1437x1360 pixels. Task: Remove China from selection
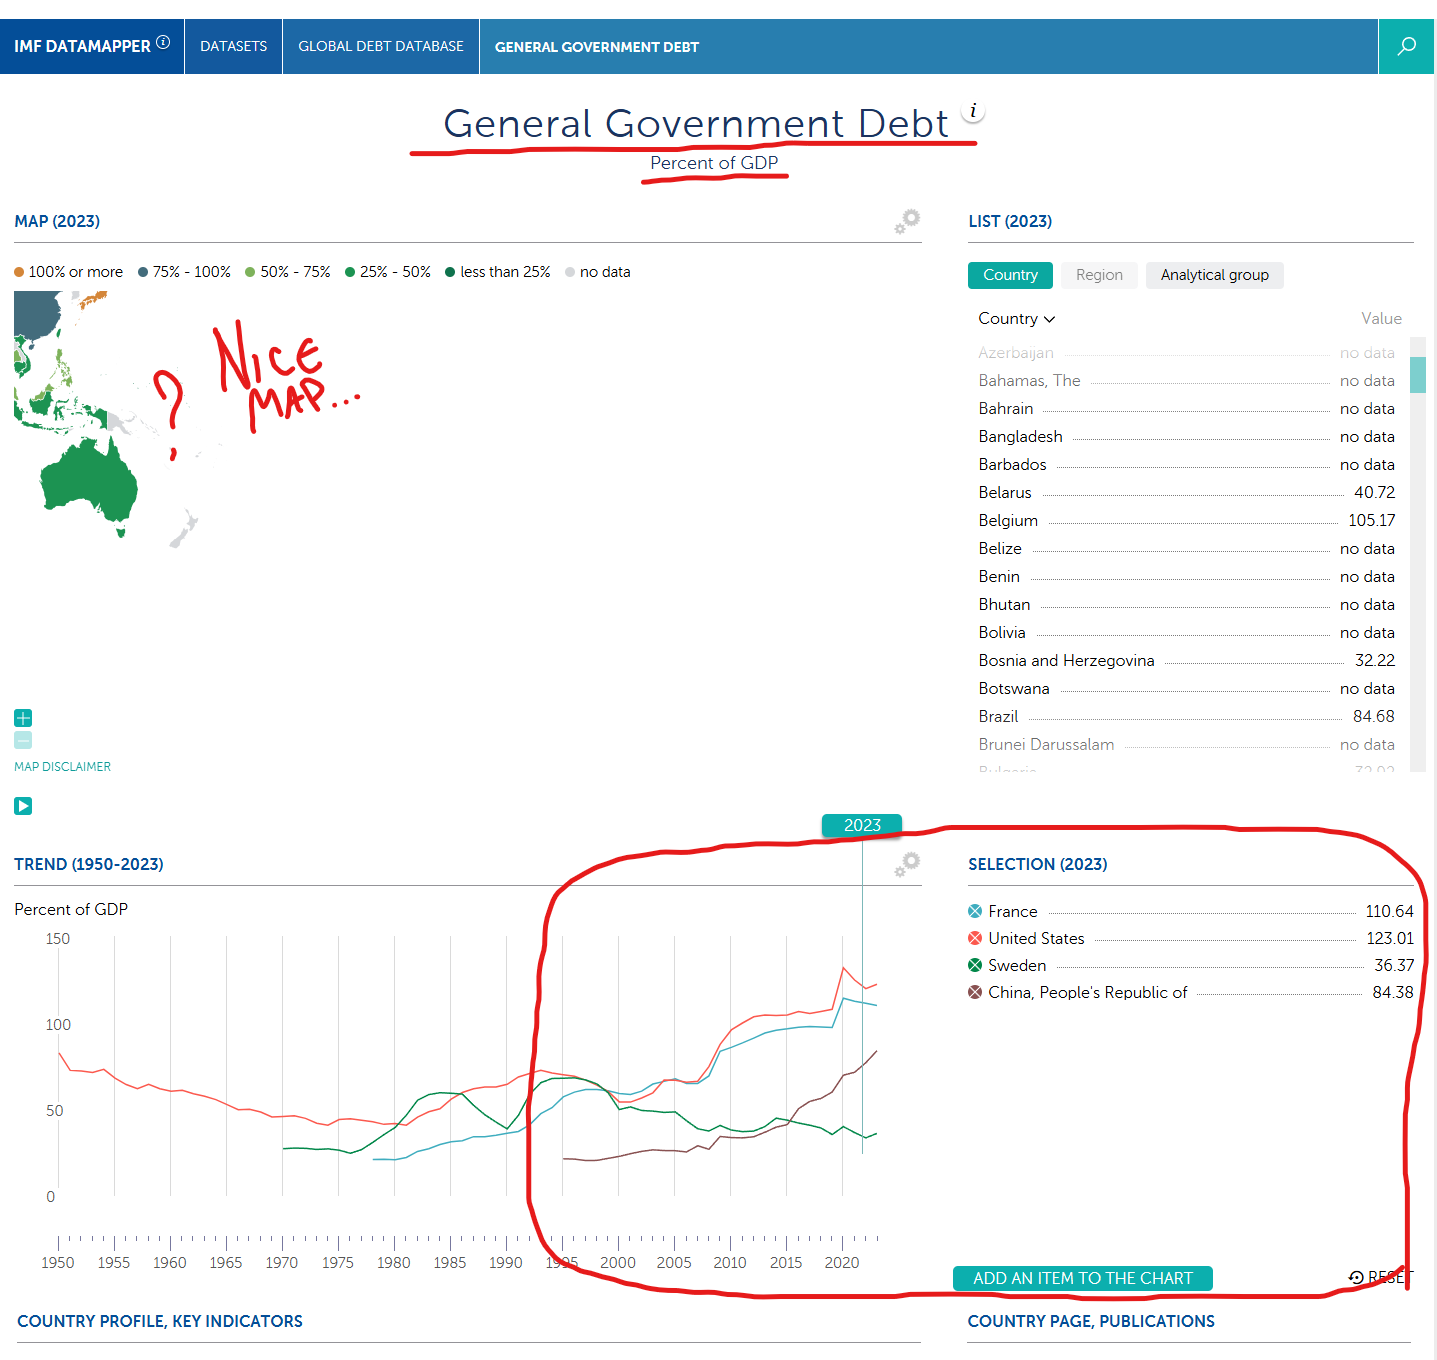(x=975, y=992)
